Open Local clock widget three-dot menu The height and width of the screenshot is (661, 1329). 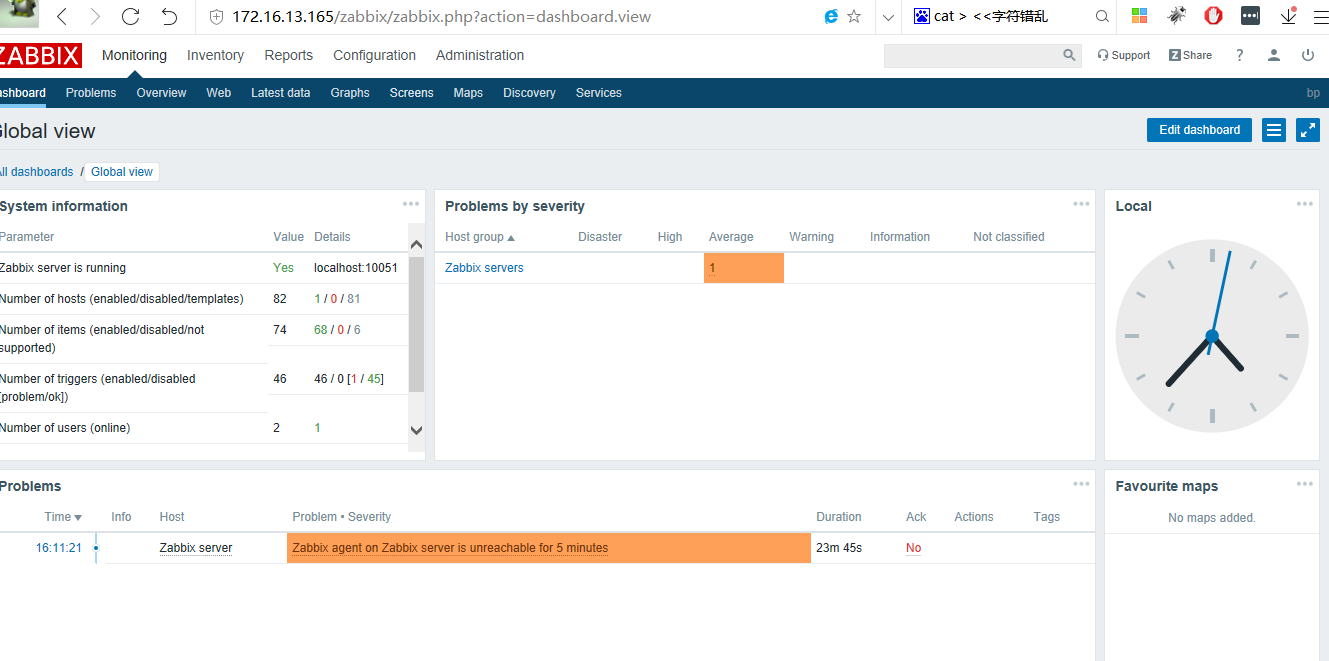pyautogui.click(x=1305, y=204)
